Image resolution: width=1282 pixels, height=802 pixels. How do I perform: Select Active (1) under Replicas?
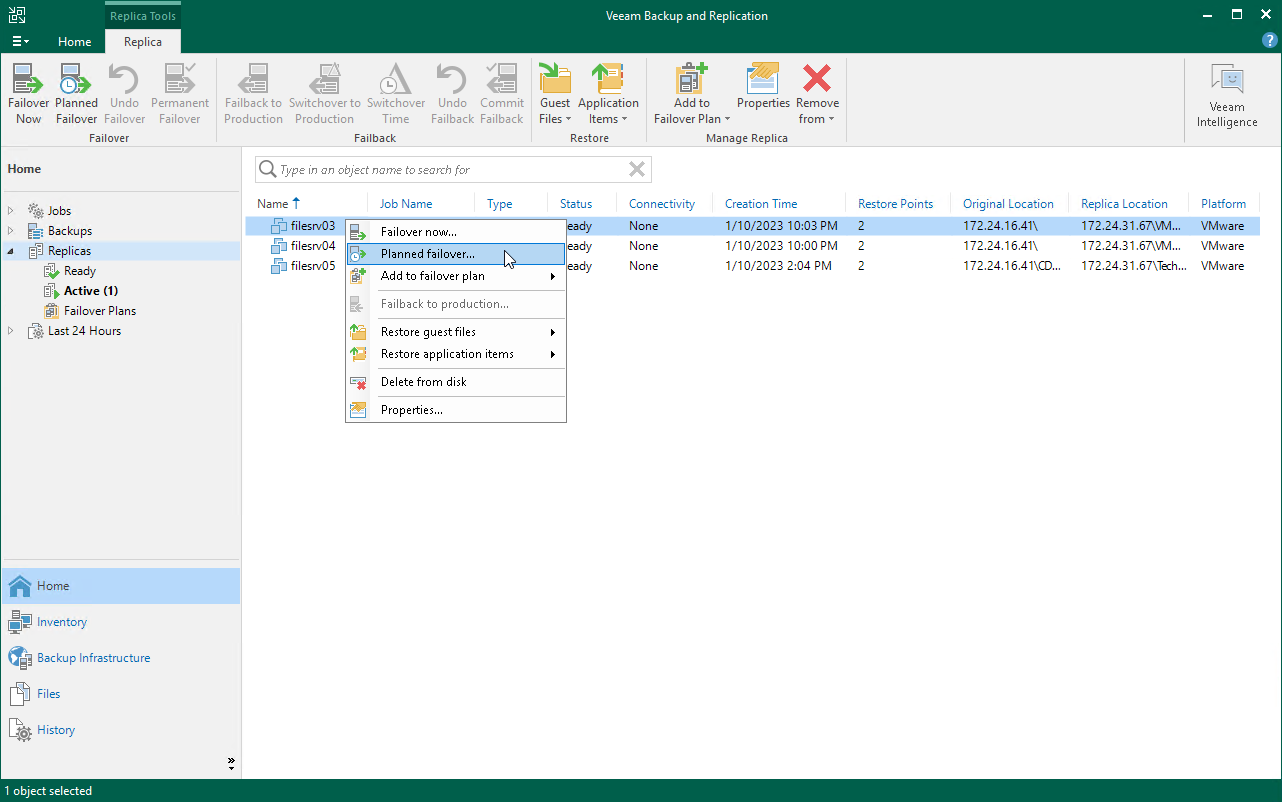pyautogui.click(x=91, y=291)
